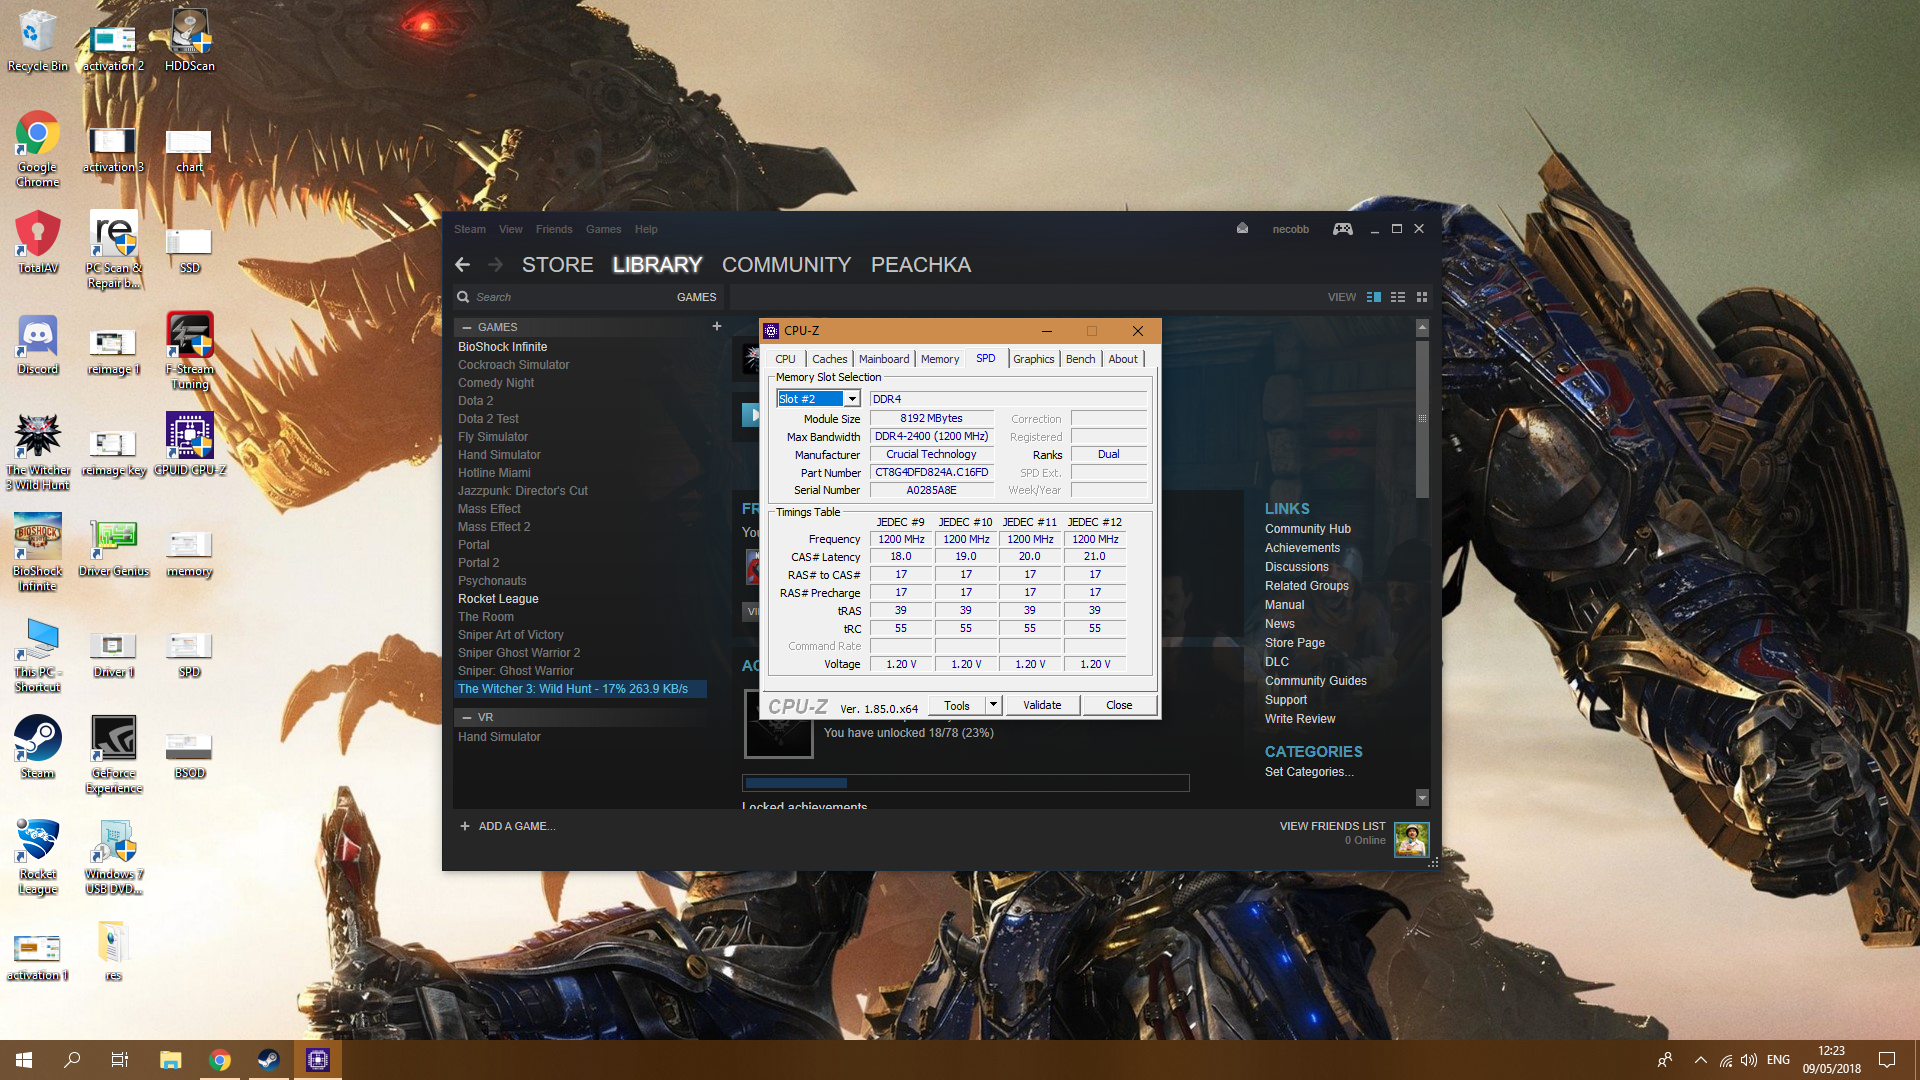1920x1080 pixels.
Task: Click ADD A GAME in Steam
Action: click(x=508, y=826)
